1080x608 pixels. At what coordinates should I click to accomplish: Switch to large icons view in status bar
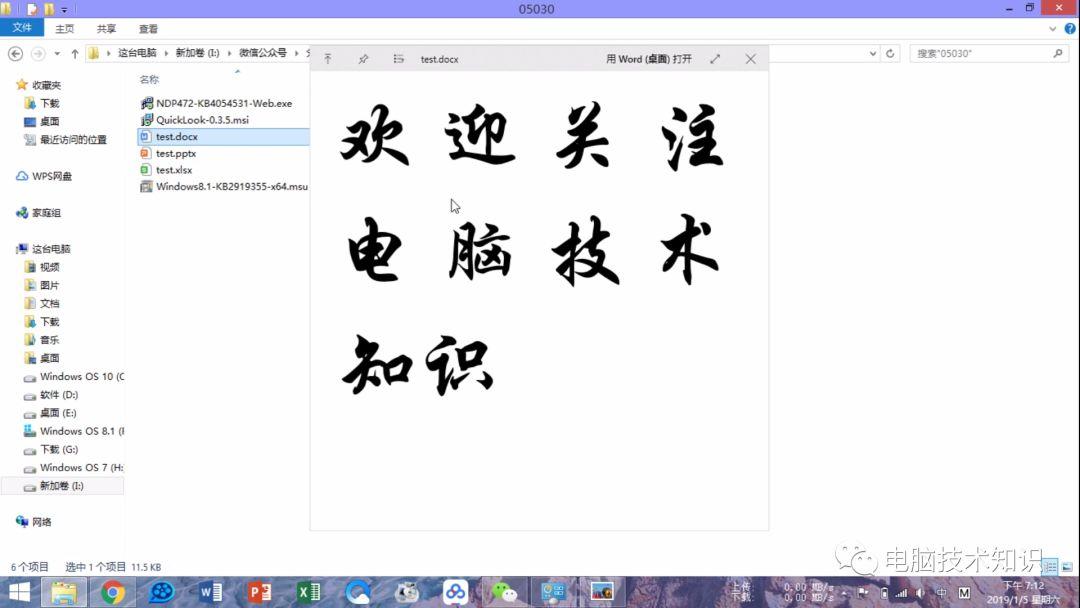pos(1067,567)
